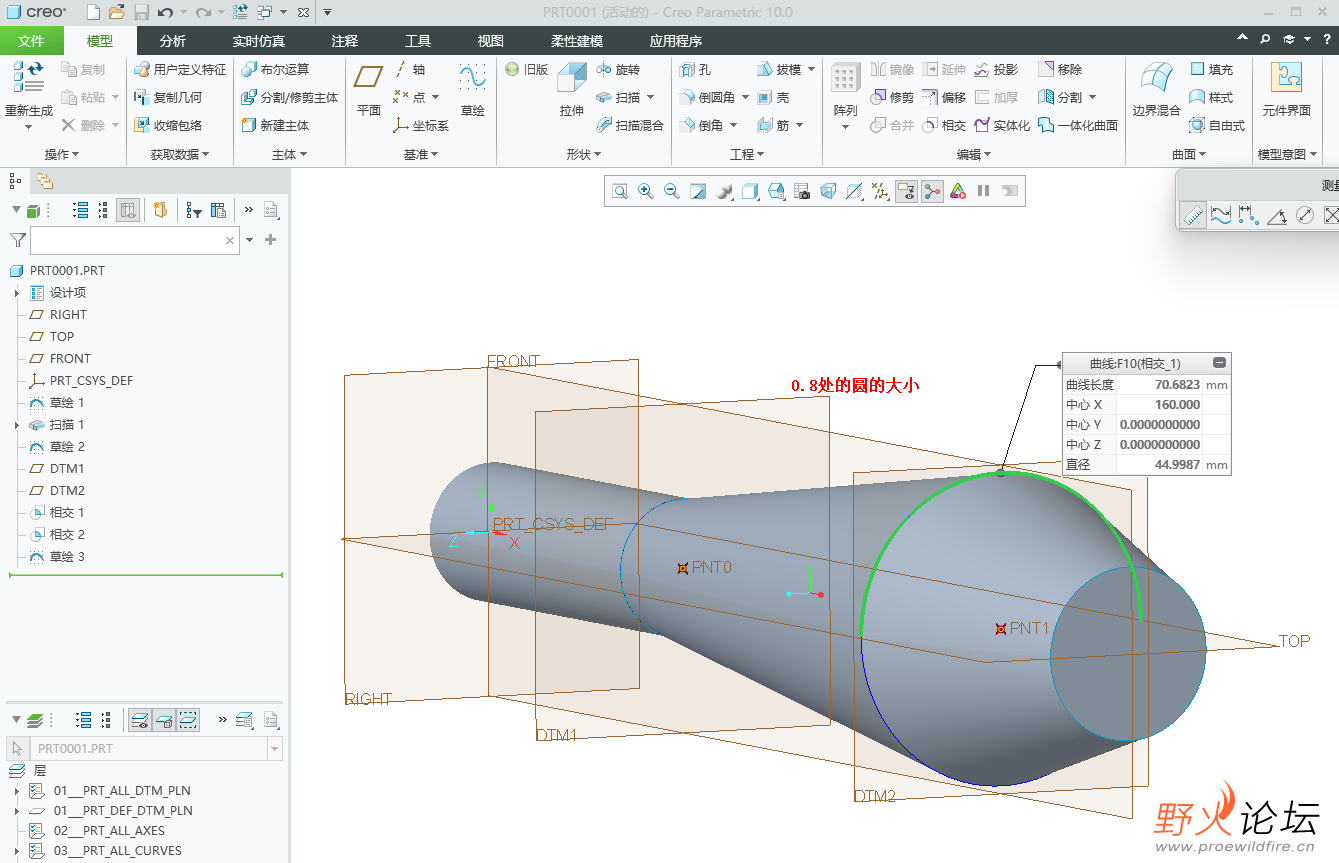Expand Shapes (形状) group dropdown

pos(584,154)
